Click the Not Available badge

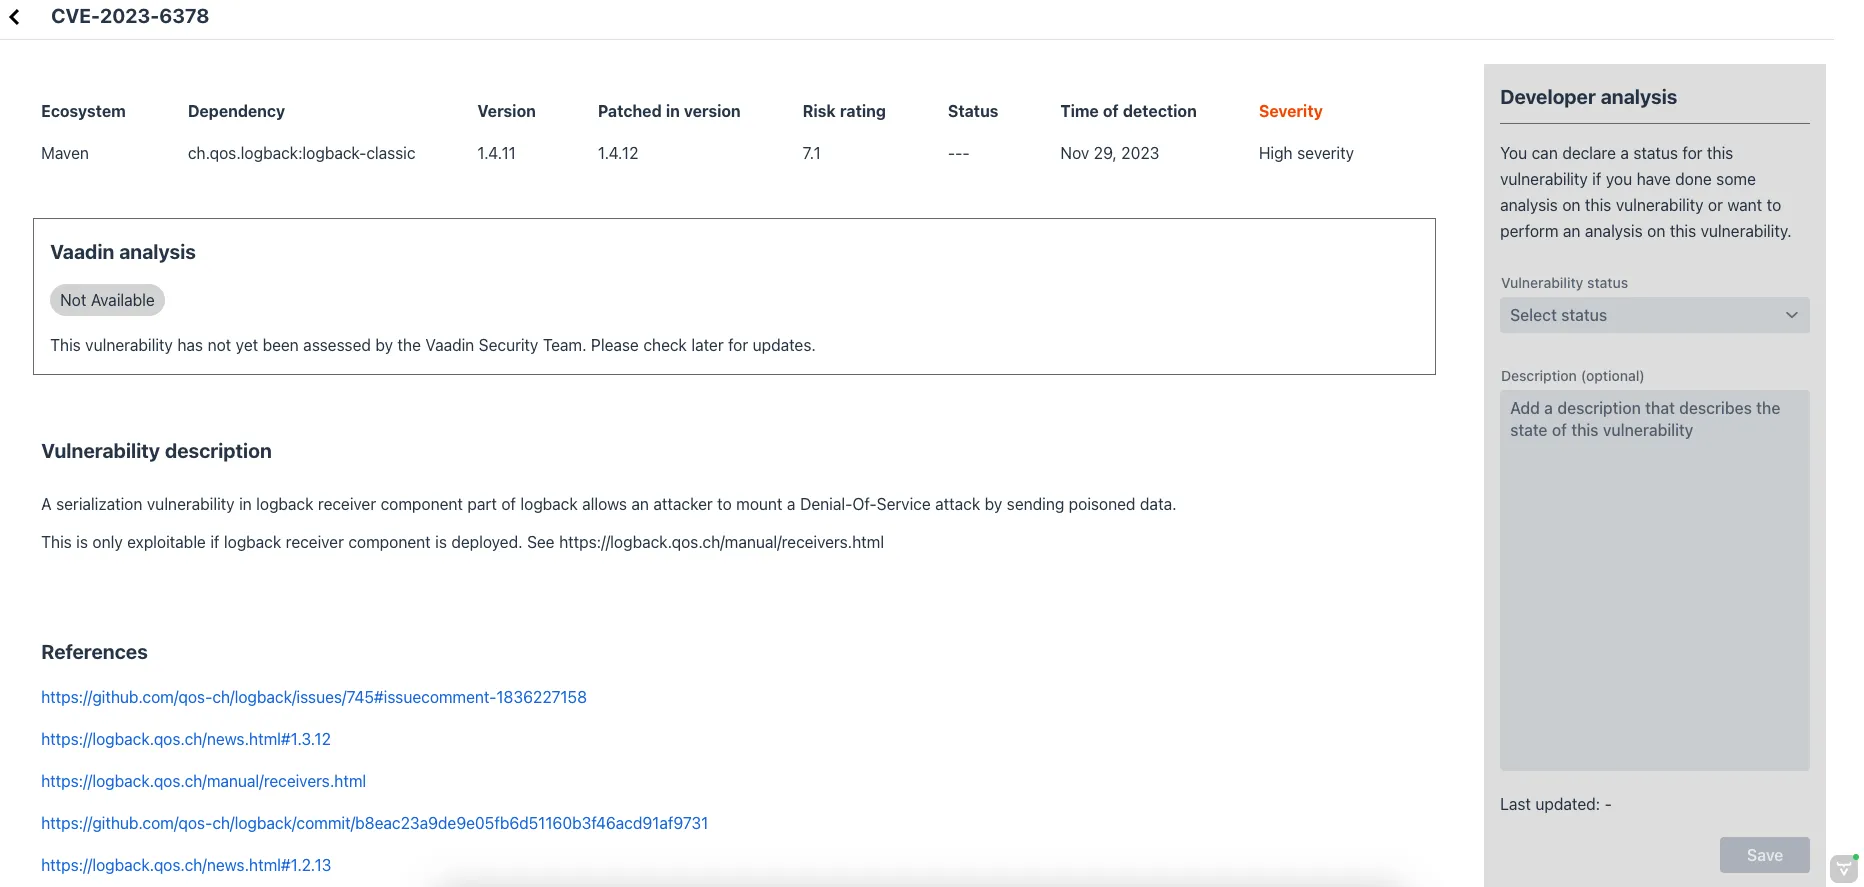[x=107, y=300]
